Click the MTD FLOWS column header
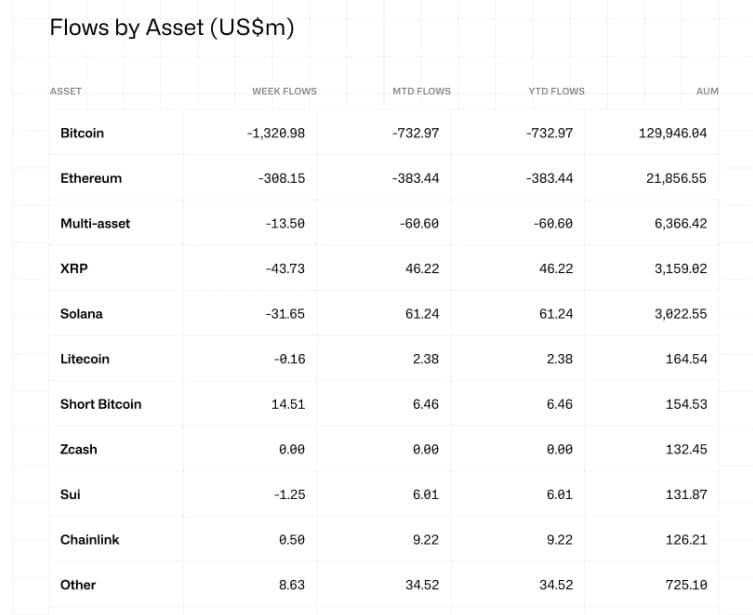 [422, 91]
